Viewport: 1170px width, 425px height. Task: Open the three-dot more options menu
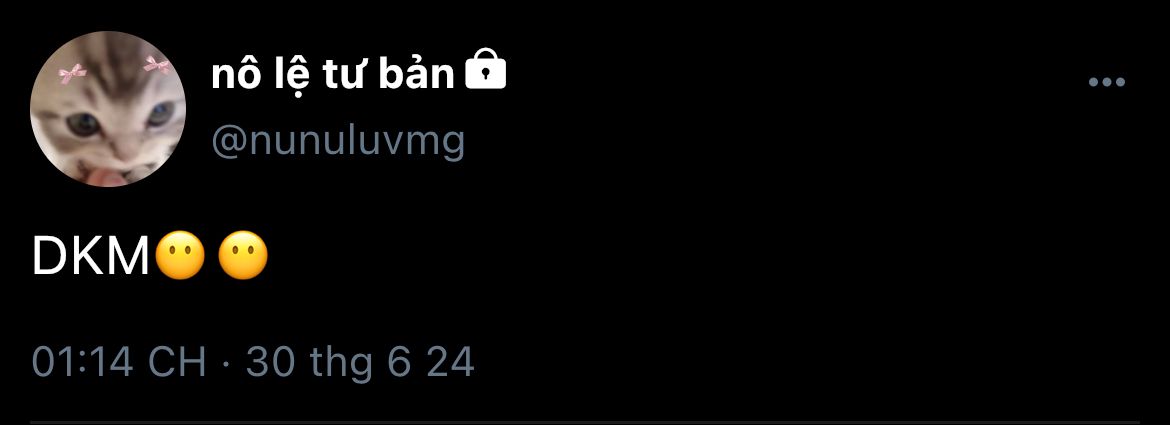tap(1107, 82)
